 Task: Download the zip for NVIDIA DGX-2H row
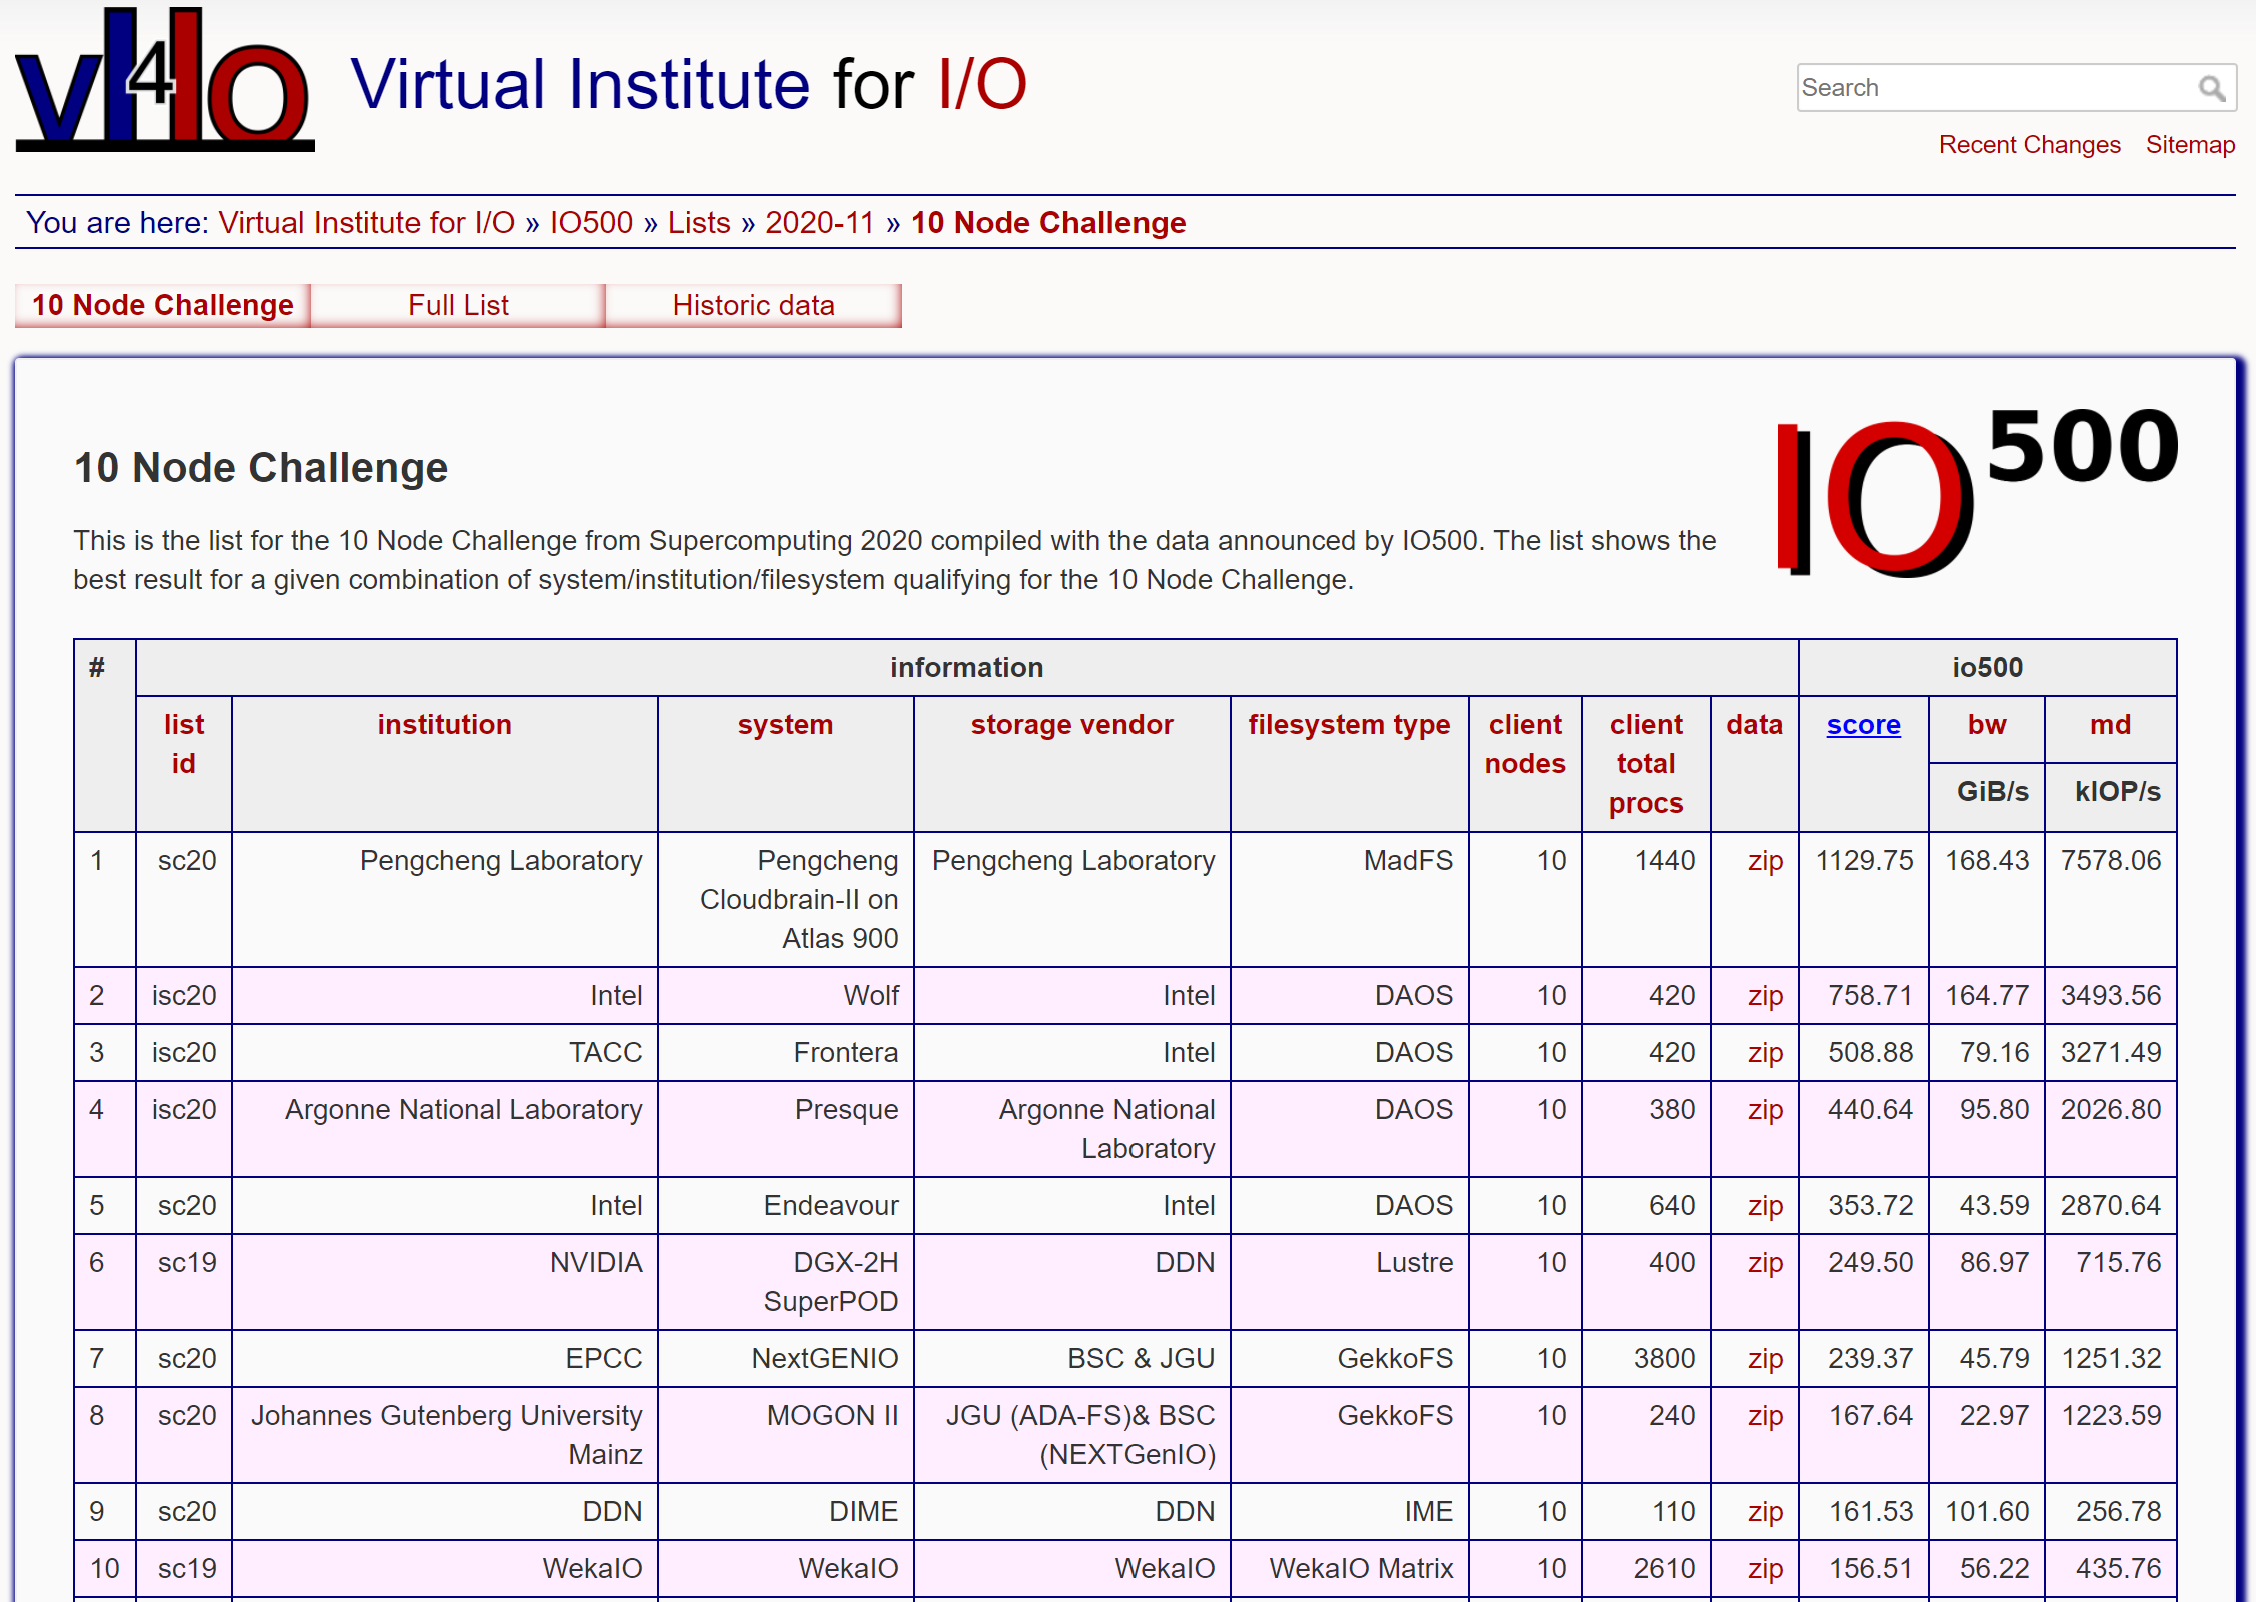[x=1765, y=1263]
